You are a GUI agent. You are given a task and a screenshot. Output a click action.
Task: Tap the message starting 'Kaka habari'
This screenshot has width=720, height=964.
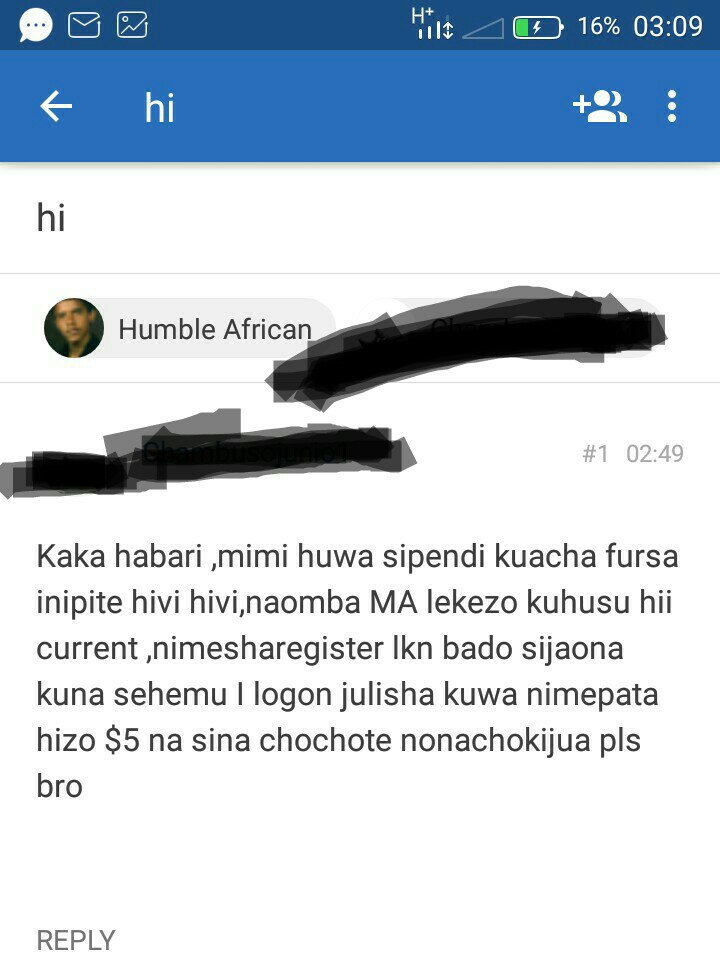click(x=357, y=671)
